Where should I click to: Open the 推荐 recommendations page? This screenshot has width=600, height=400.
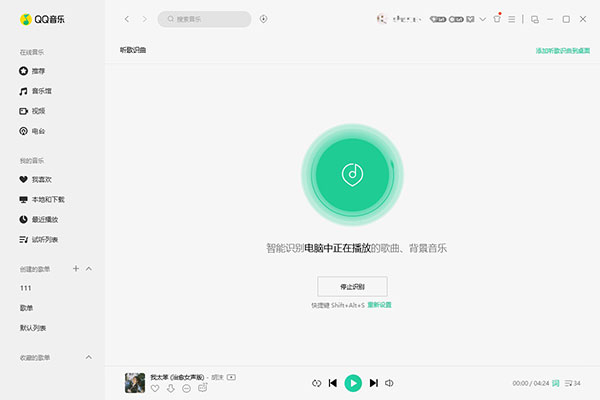(38, 71)
